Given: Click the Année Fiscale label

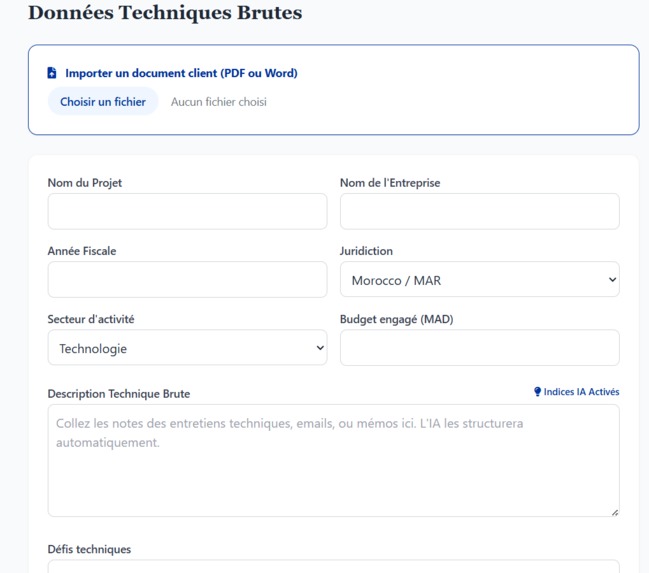Looking at the screenshot, I should [82, 251].
